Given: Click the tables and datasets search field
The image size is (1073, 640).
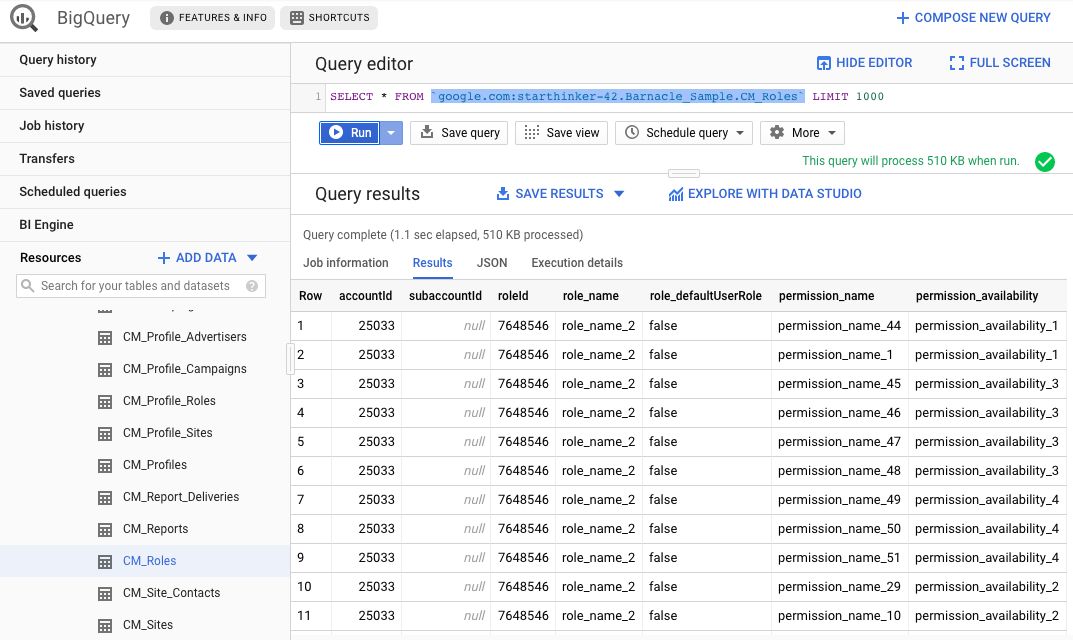Looking at the screenshot, I should pyautogui.click(x=141, y=286).
